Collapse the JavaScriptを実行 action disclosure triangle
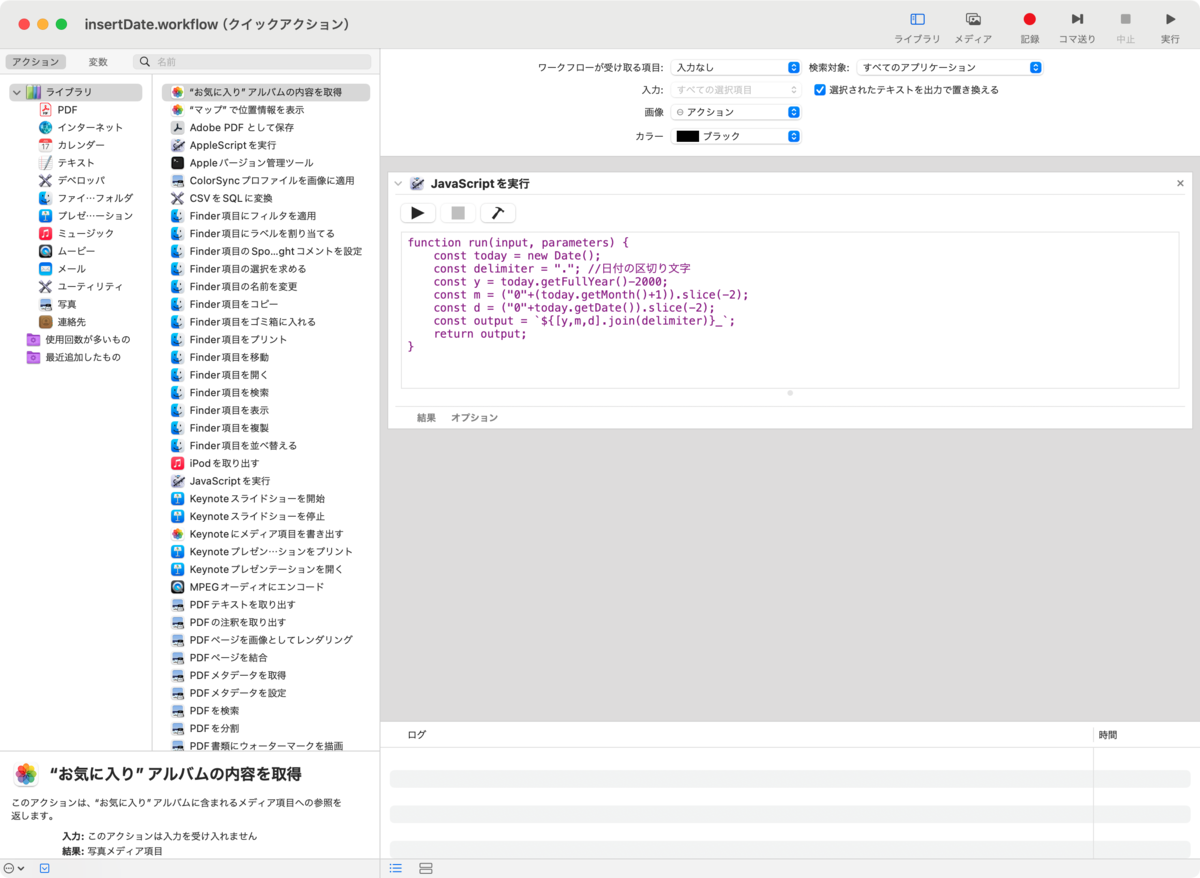 point(398,184)
